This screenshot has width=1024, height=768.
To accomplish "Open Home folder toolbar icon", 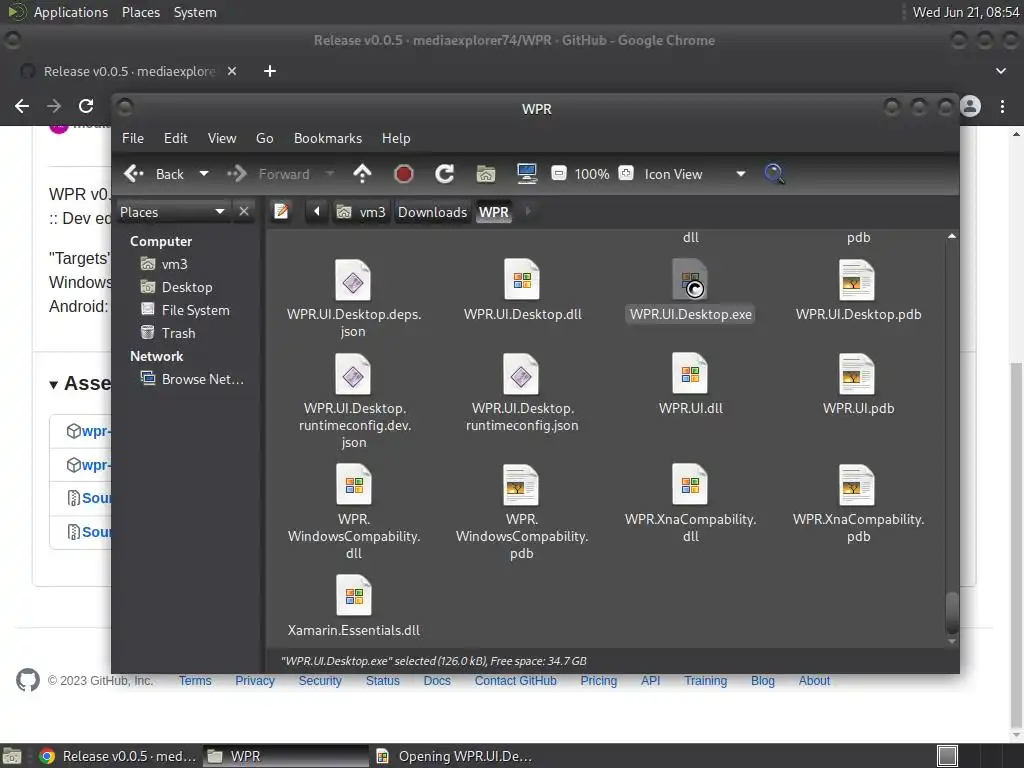I will (x=486, y=174).
